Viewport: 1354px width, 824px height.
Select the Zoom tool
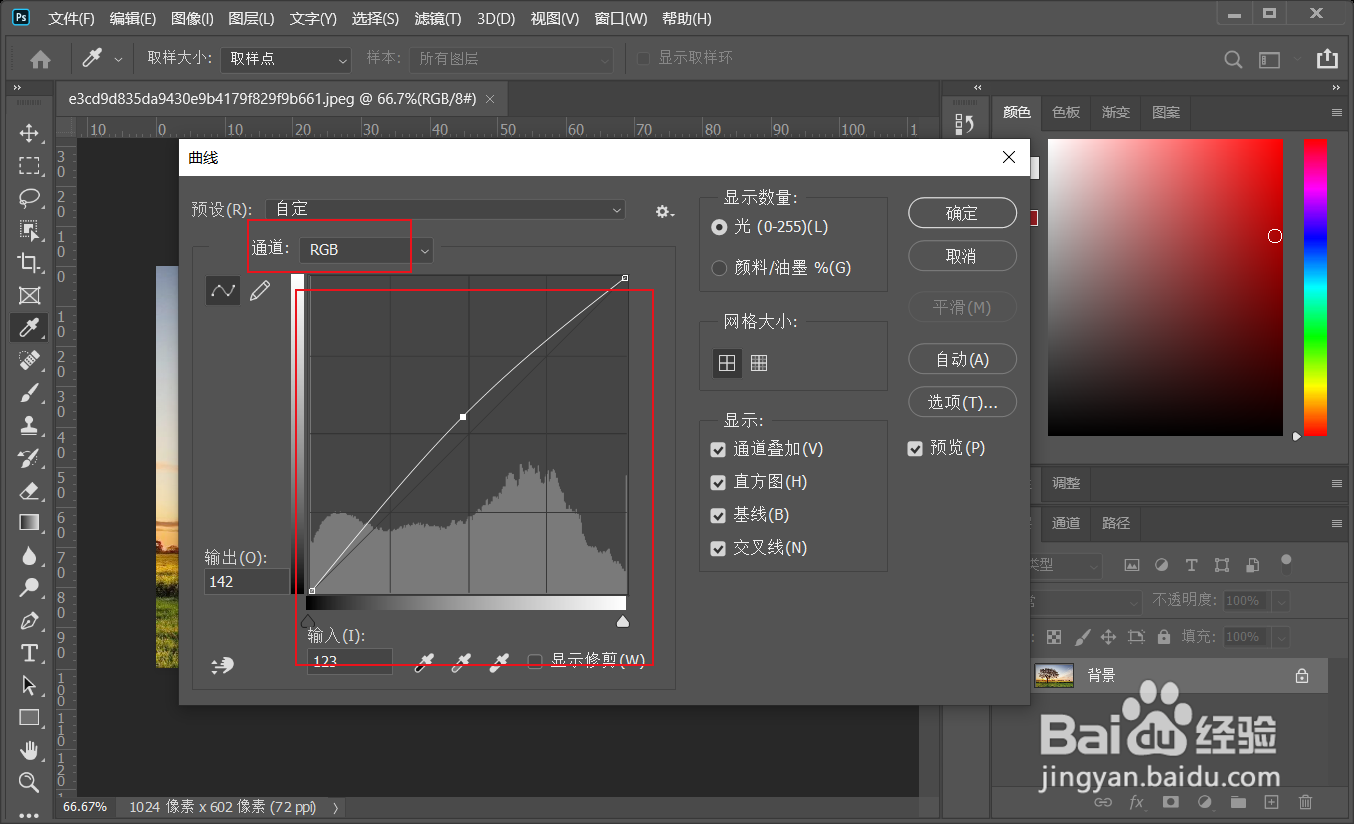tap(30, 783)
